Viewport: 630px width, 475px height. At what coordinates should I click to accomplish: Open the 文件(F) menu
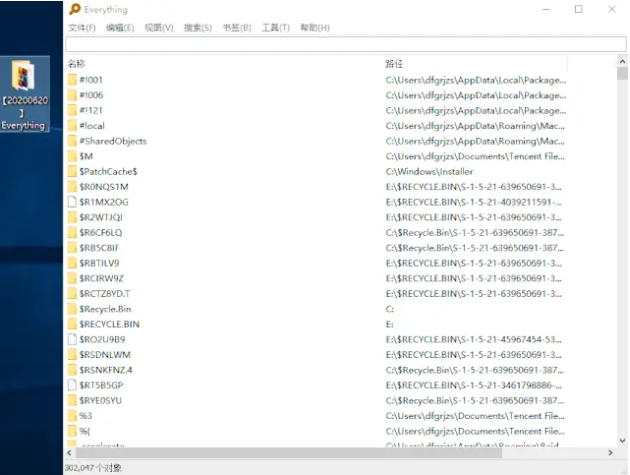[x=82, y=28]
